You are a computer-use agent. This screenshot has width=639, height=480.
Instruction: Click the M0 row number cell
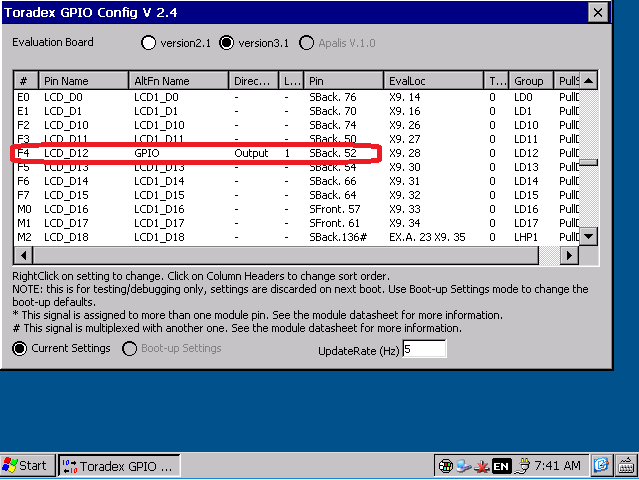coord(24,209)
